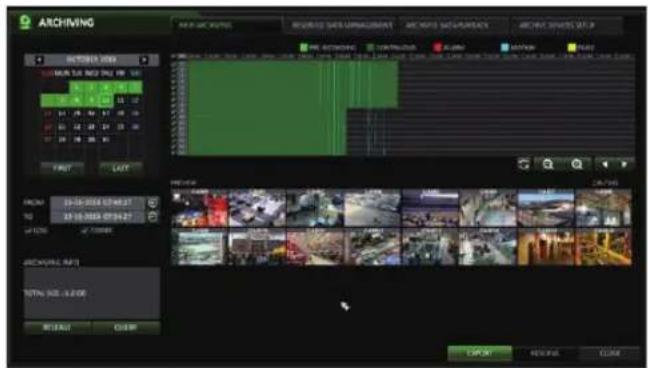
Task: Click the QUERY button under Archiving Info
Action: click(126, 327)
